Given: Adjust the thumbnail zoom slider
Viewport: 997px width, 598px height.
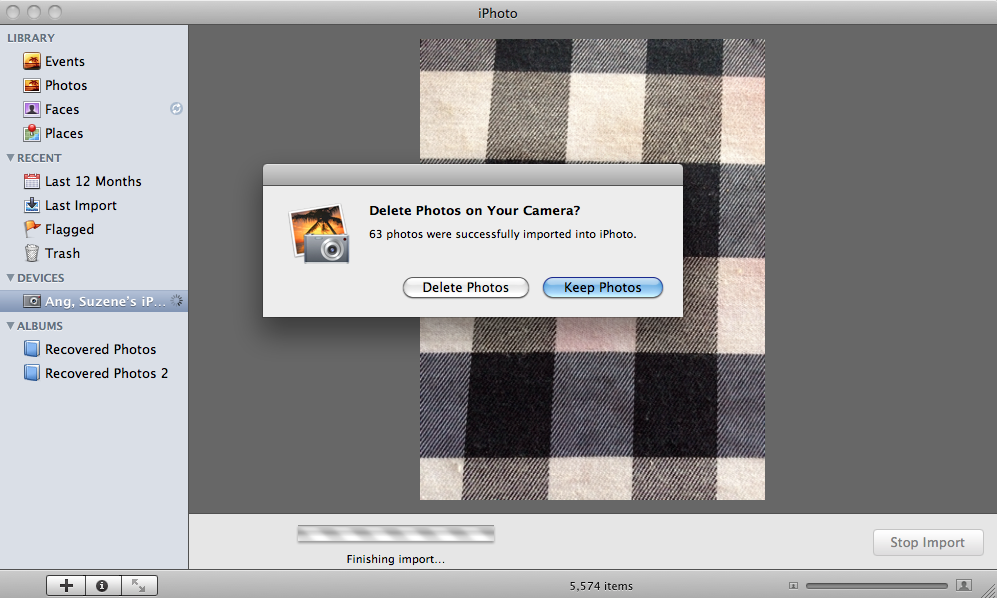Looking at the screenshot, I should pyautogui.click(x=877, y=585).
